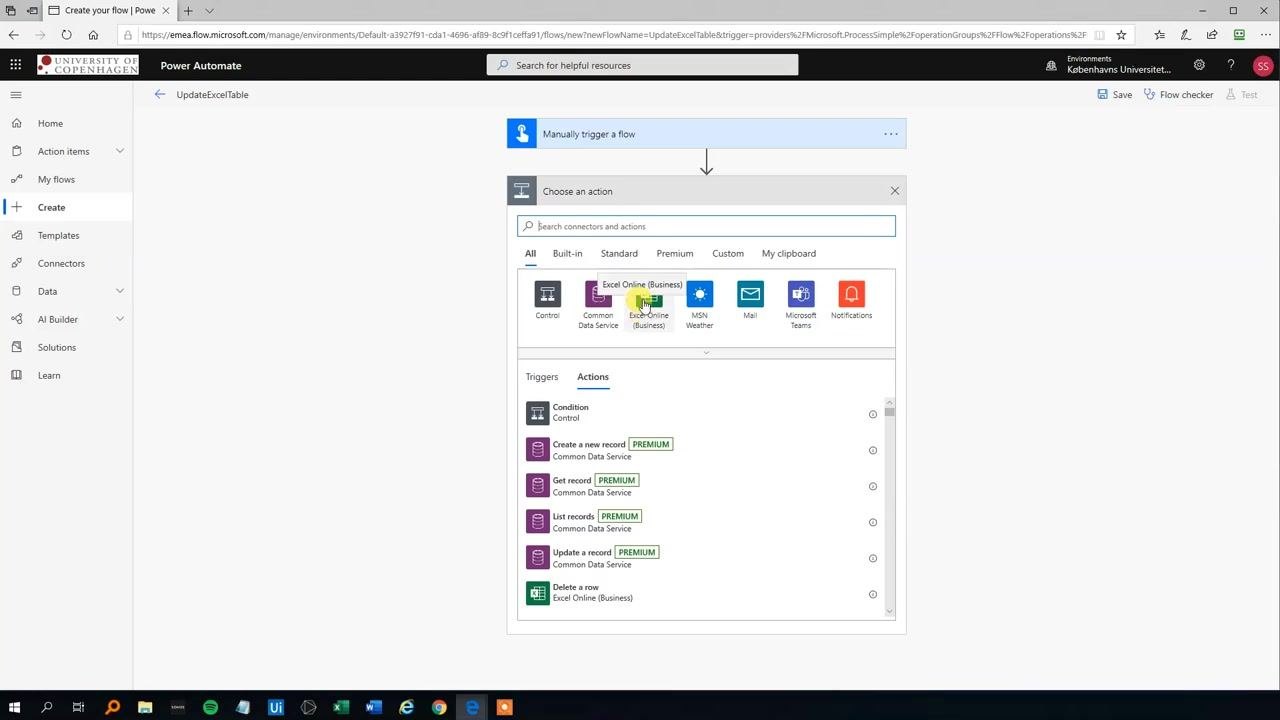The height and width of the screenshot is (720, 1280).
Task: Open Excel from the taskbar
Action: [341, 707]
